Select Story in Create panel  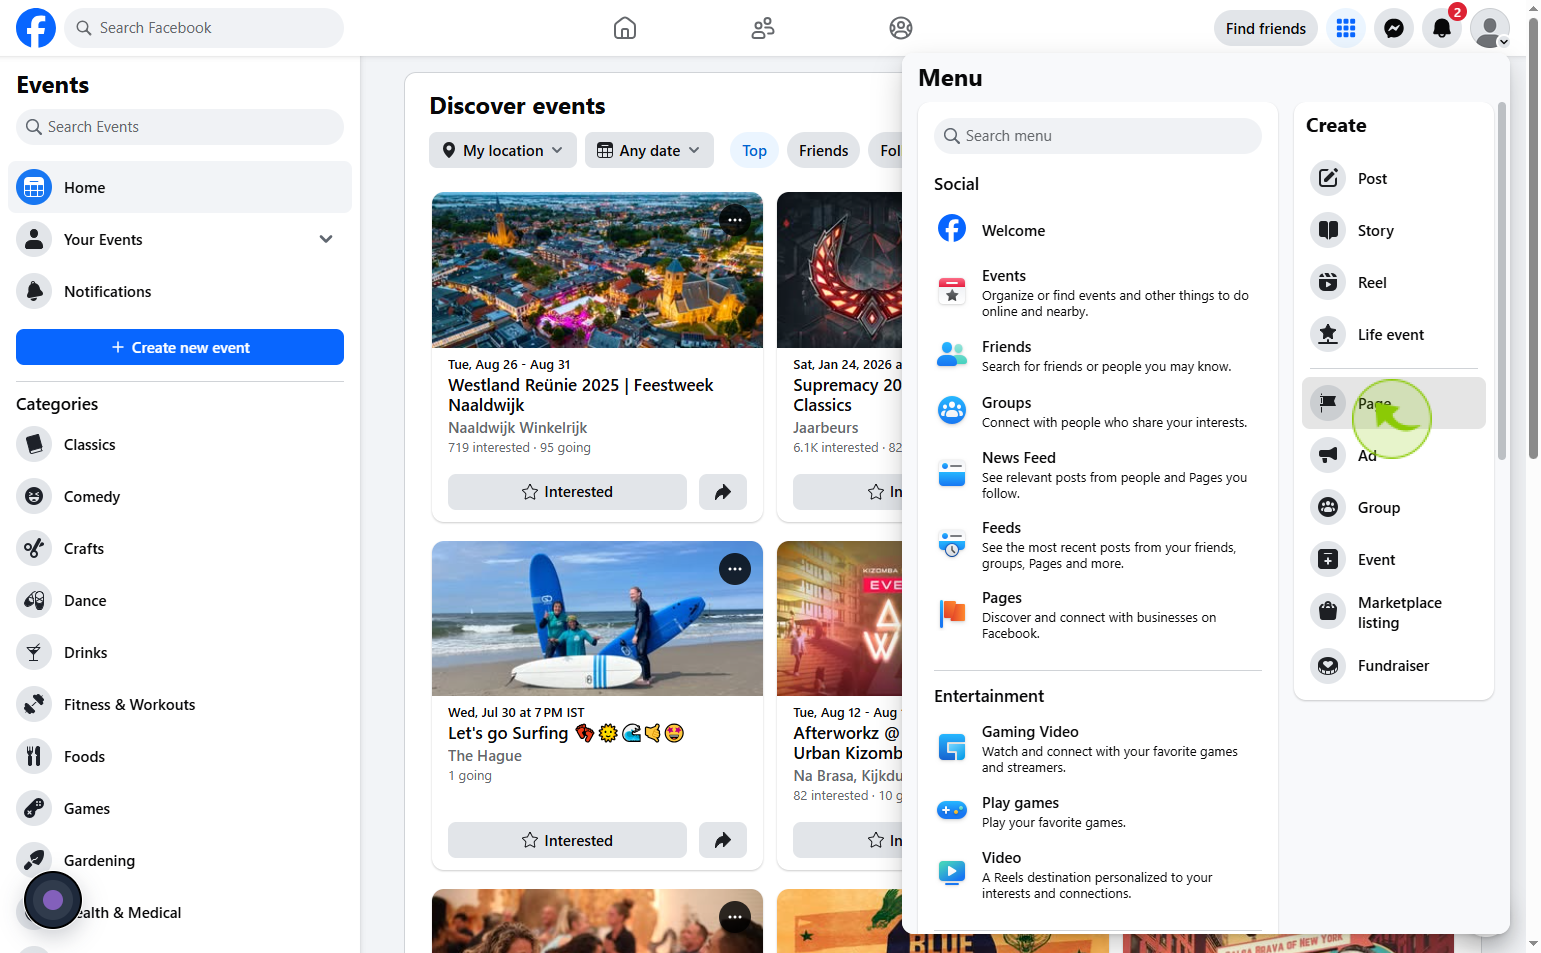click(x=1394, y=230)
